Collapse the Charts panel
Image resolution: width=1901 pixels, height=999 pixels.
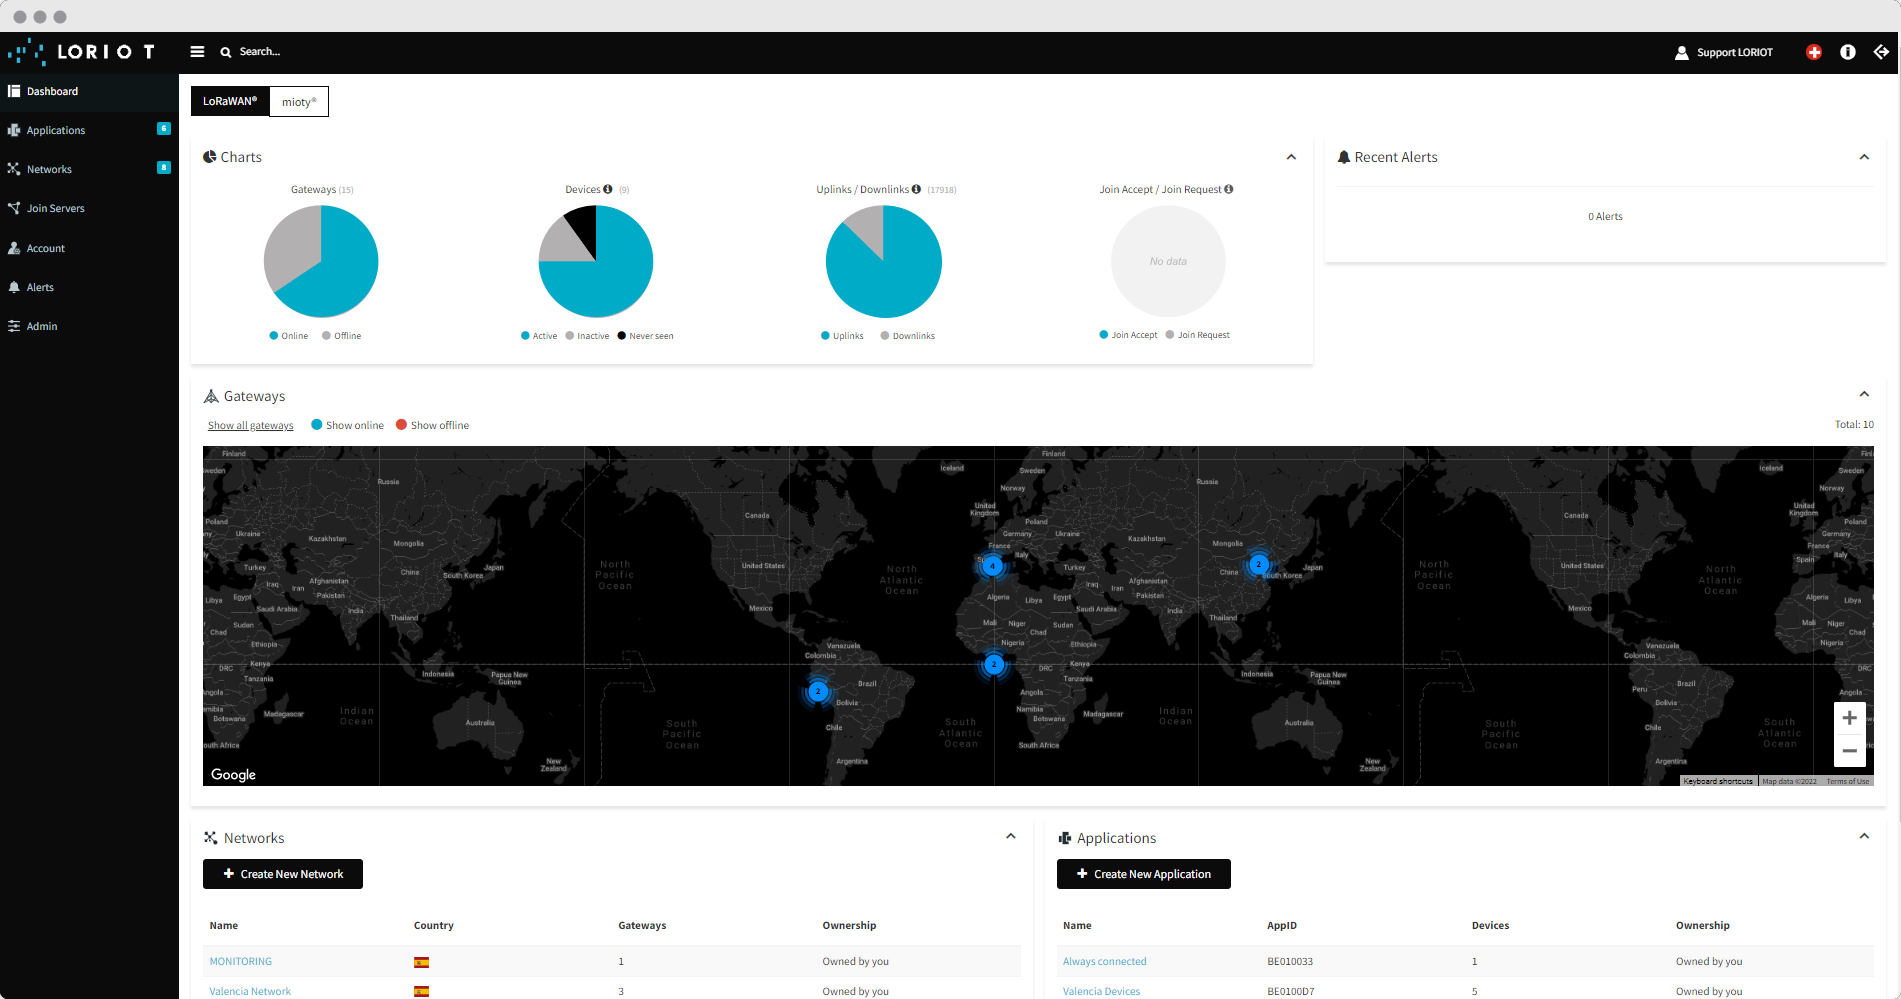(1291, 157)
